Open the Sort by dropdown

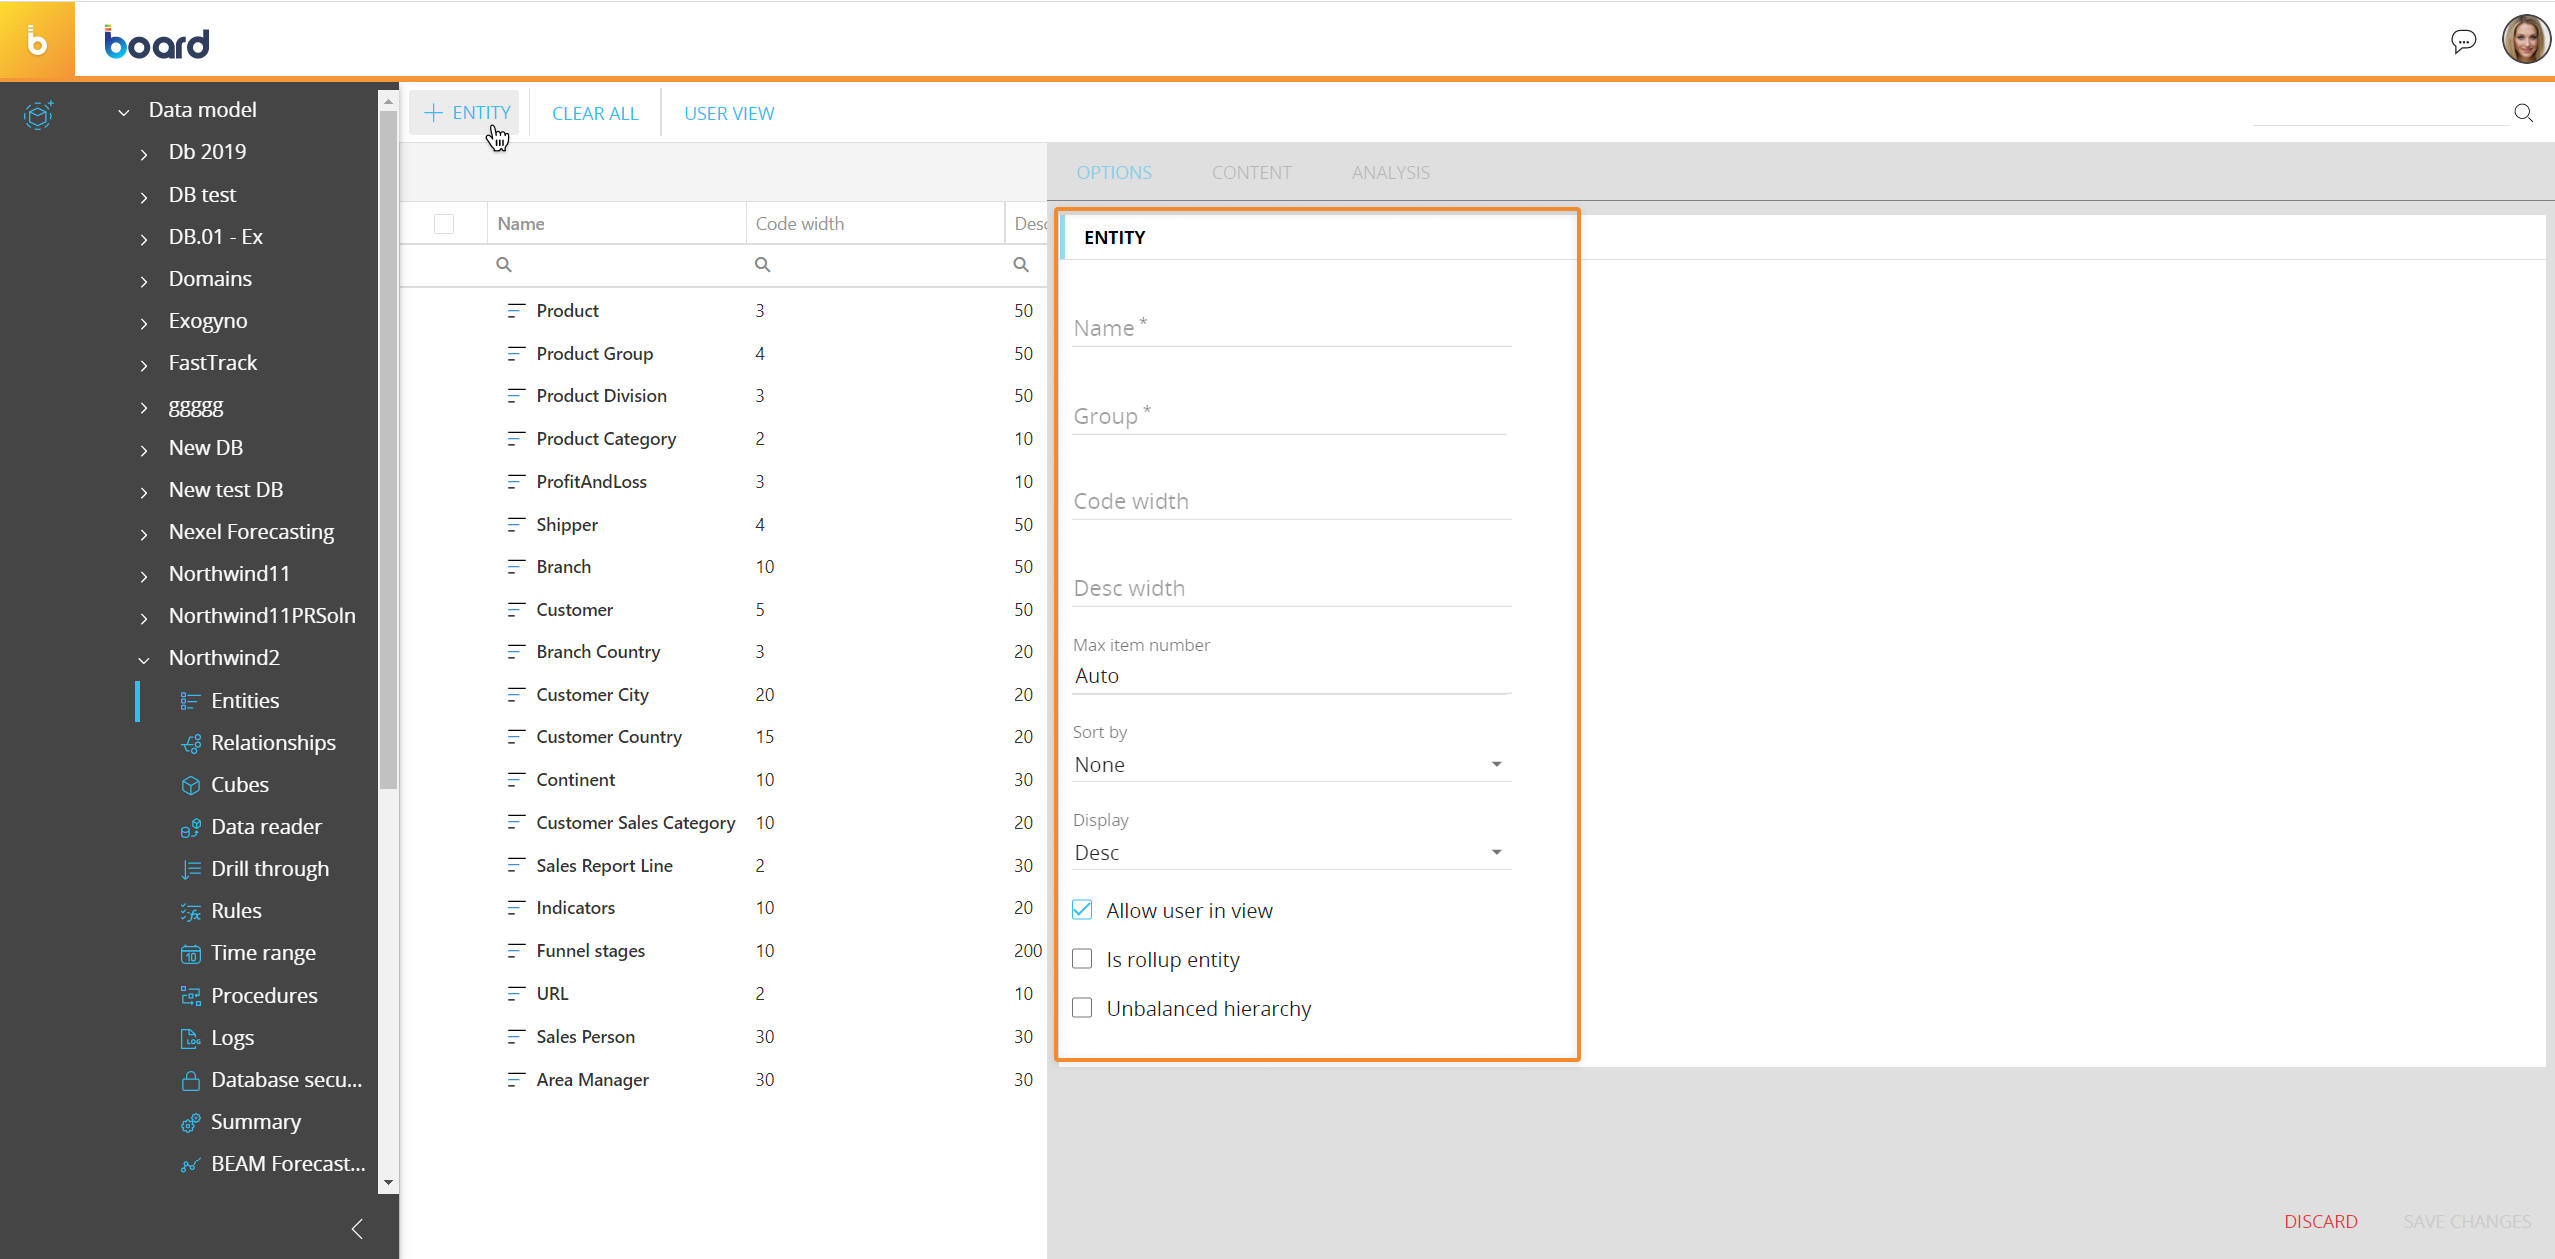[x=1290, y=765]
